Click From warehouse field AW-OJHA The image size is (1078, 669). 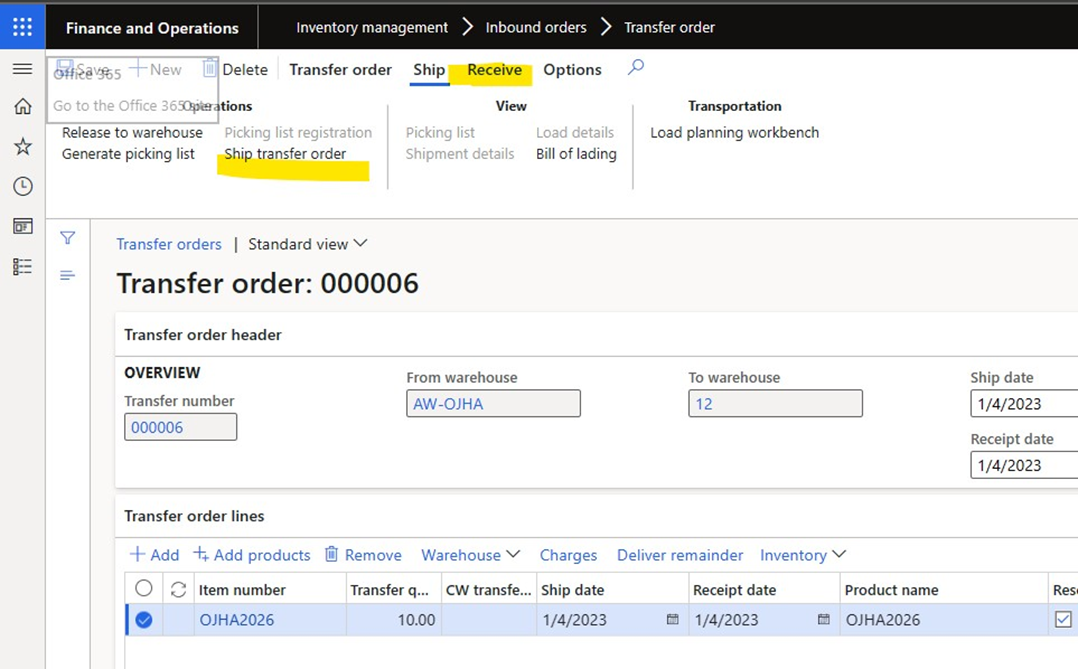[x=494, y=404]
